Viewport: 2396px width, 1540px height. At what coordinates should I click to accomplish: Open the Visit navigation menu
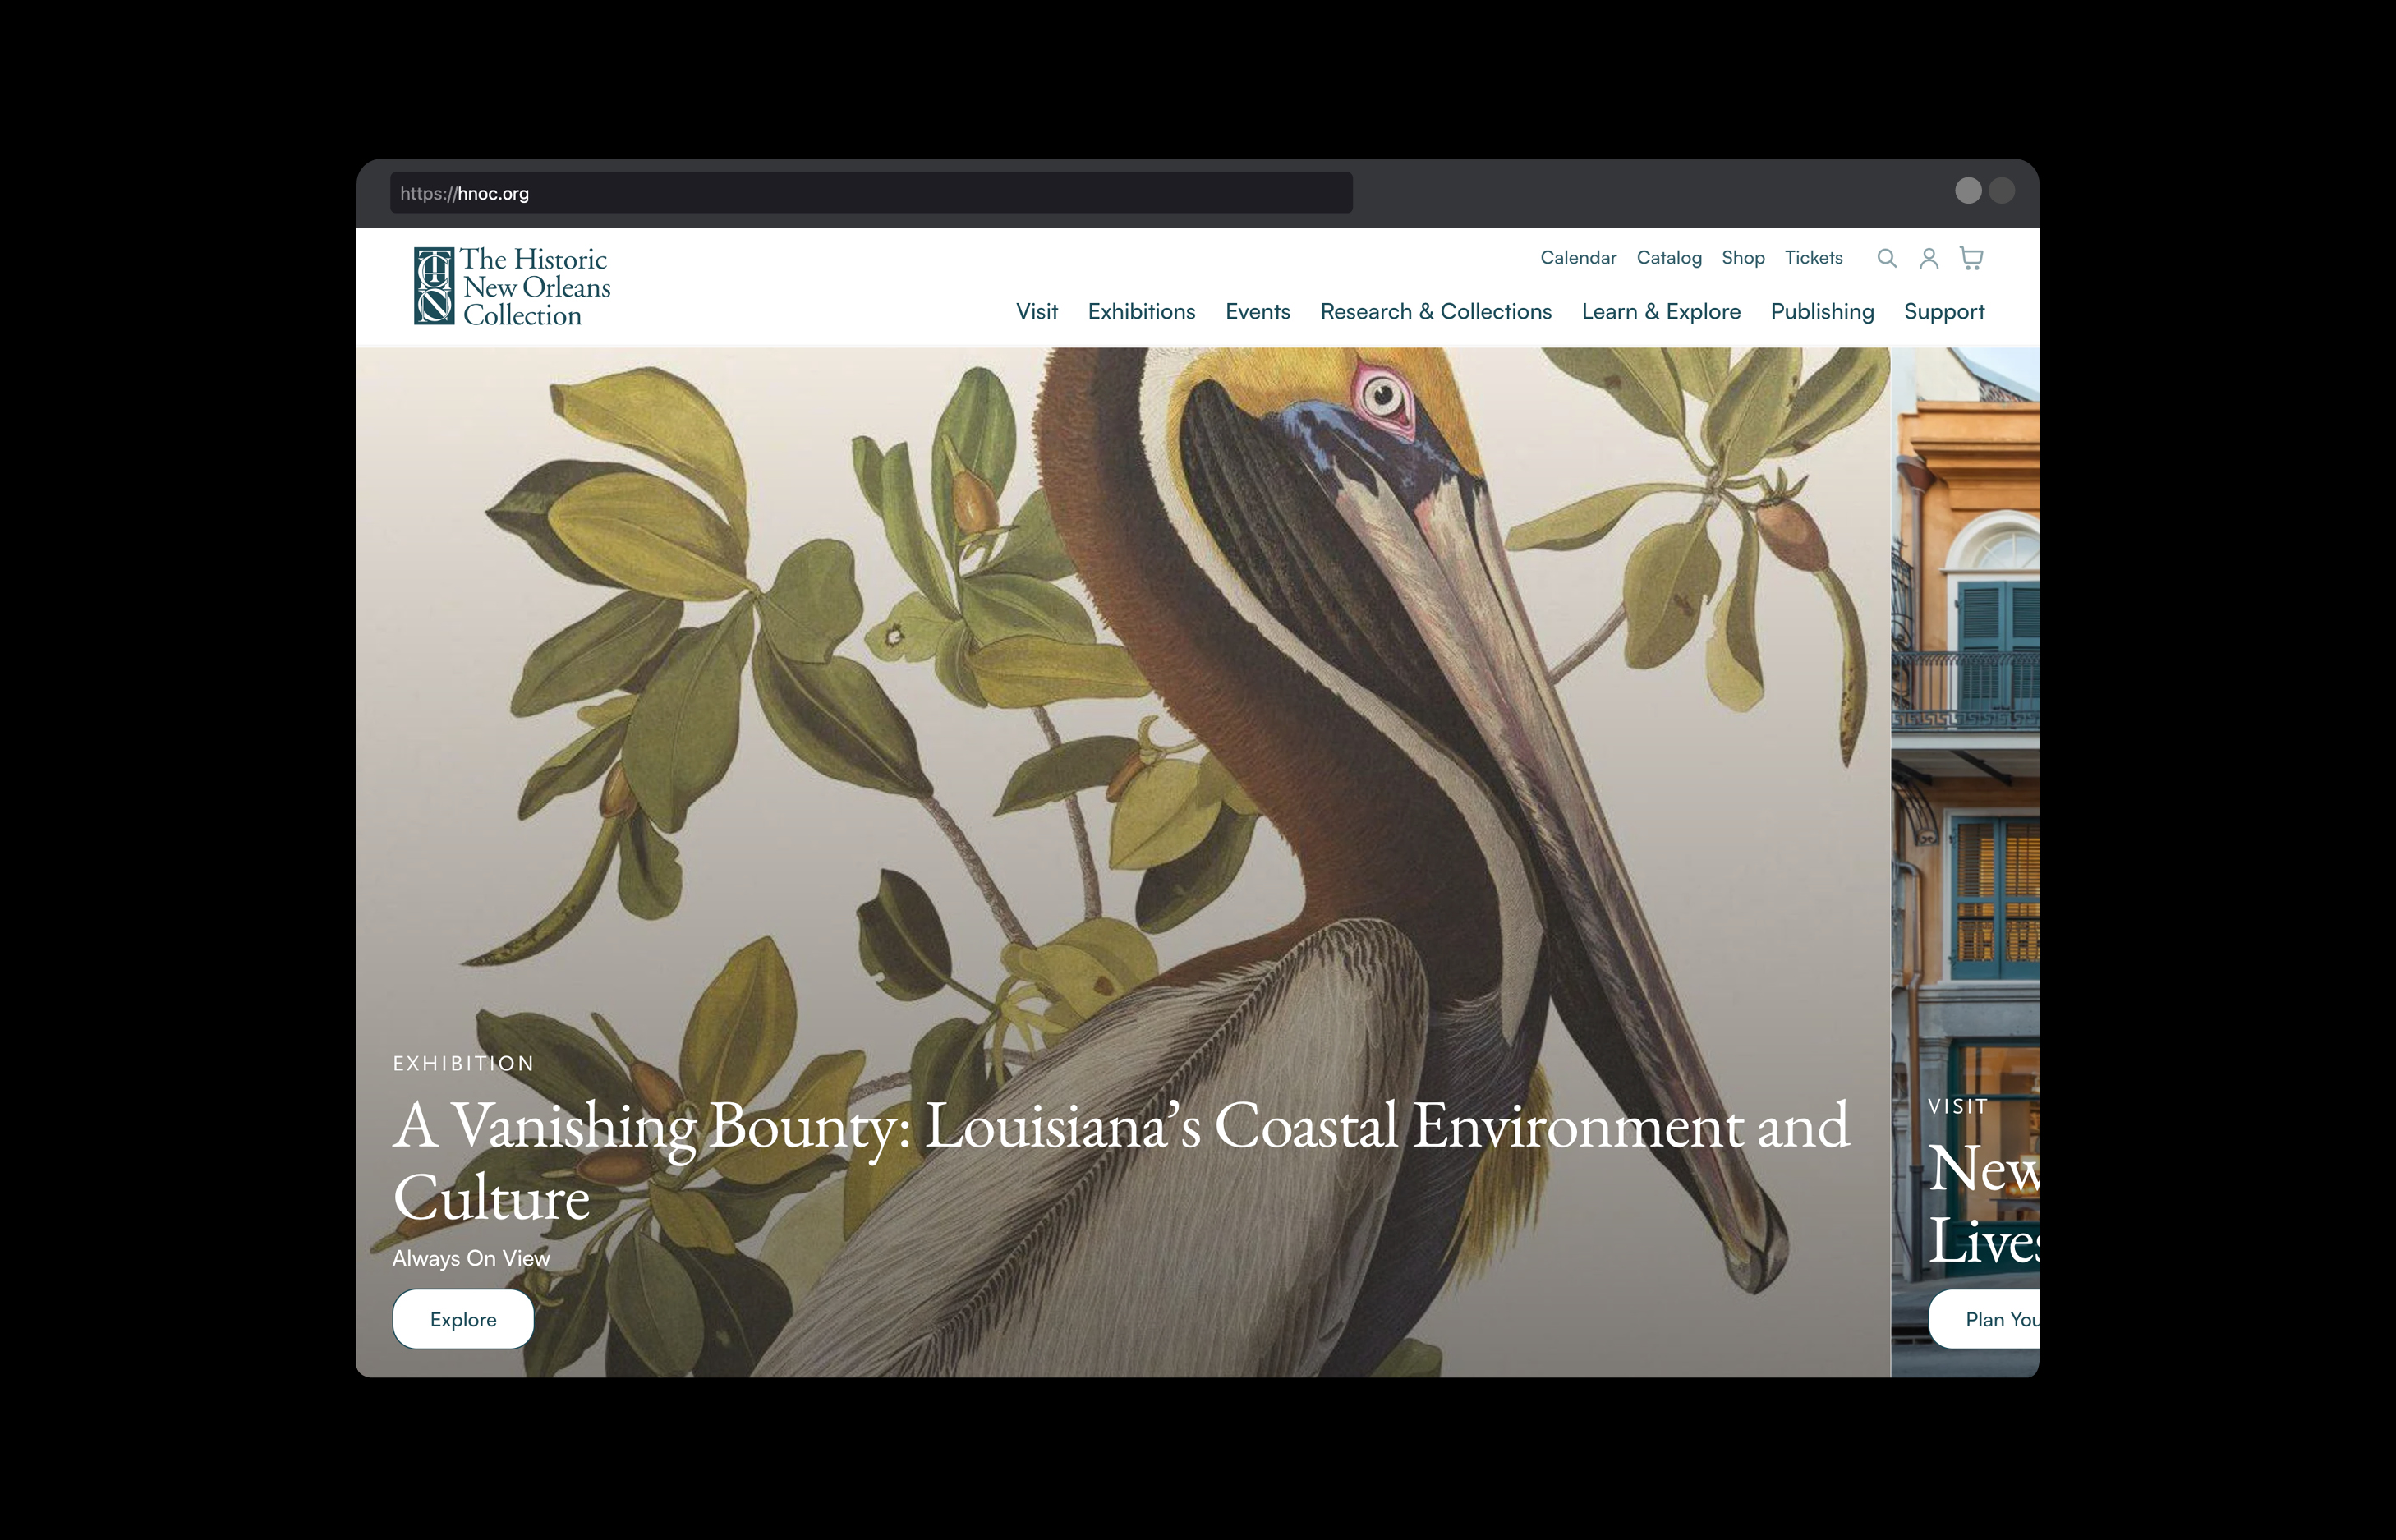point(1037,312)
